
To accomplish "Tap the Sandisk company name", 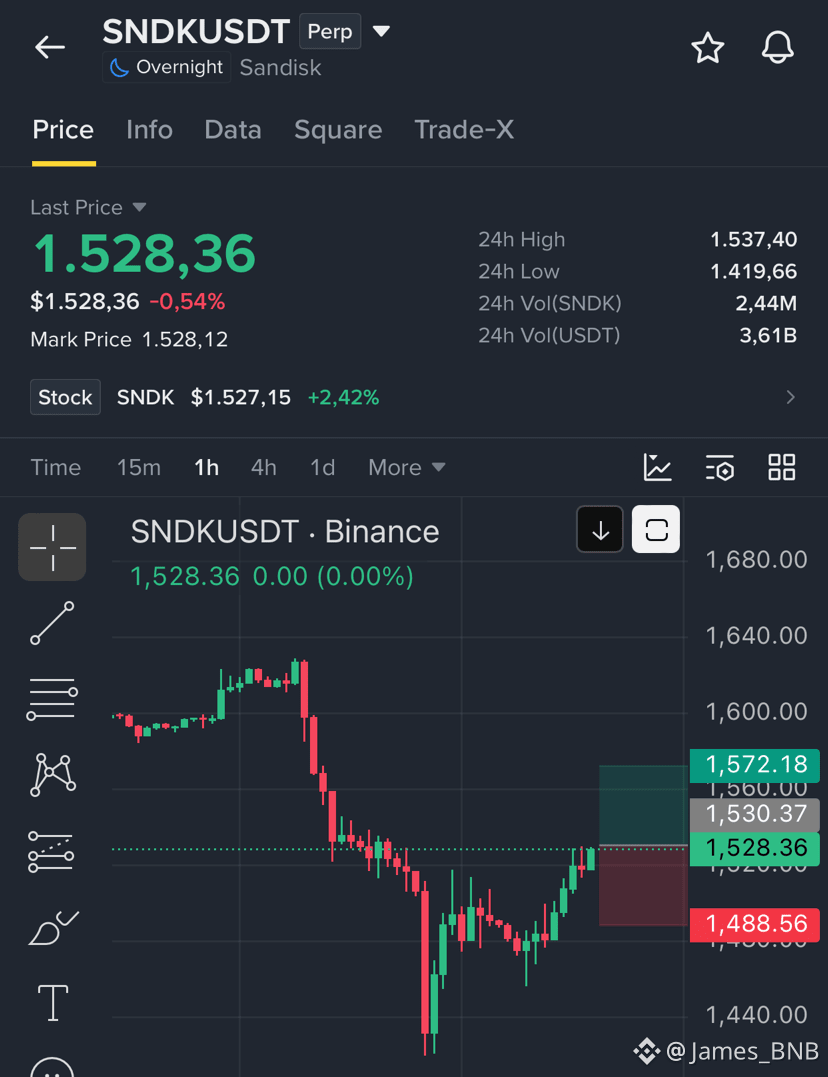I will [x=280, y=67].
